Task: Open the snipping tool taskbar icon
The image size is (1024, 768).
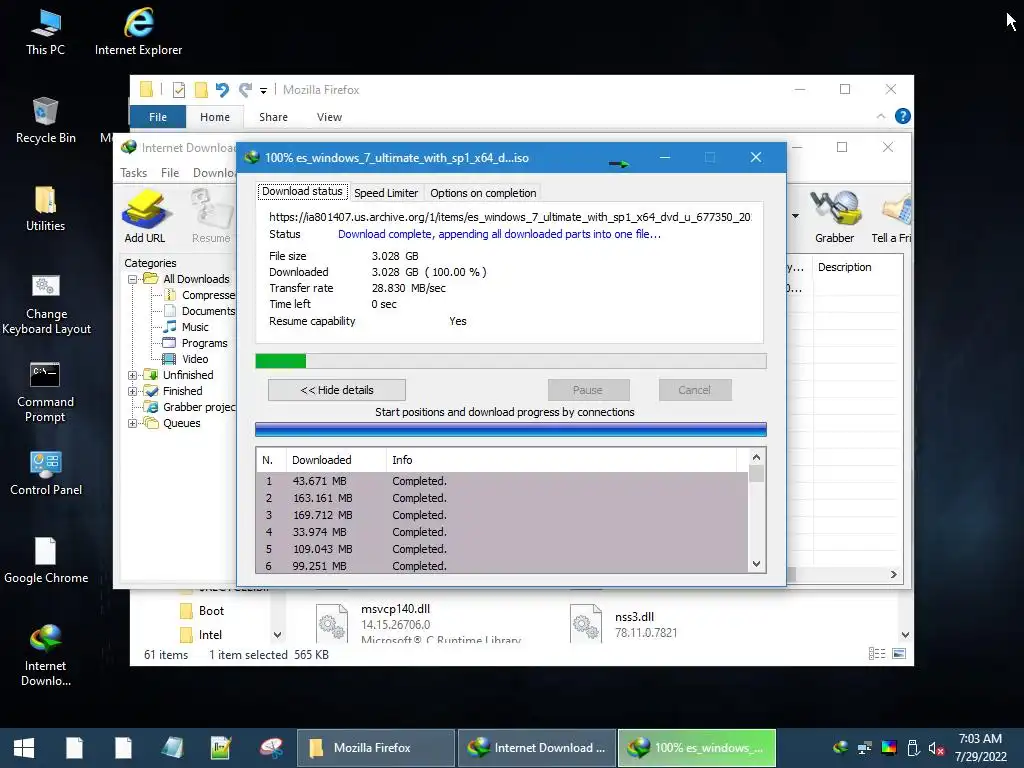Action: click(x=271, y=748)
